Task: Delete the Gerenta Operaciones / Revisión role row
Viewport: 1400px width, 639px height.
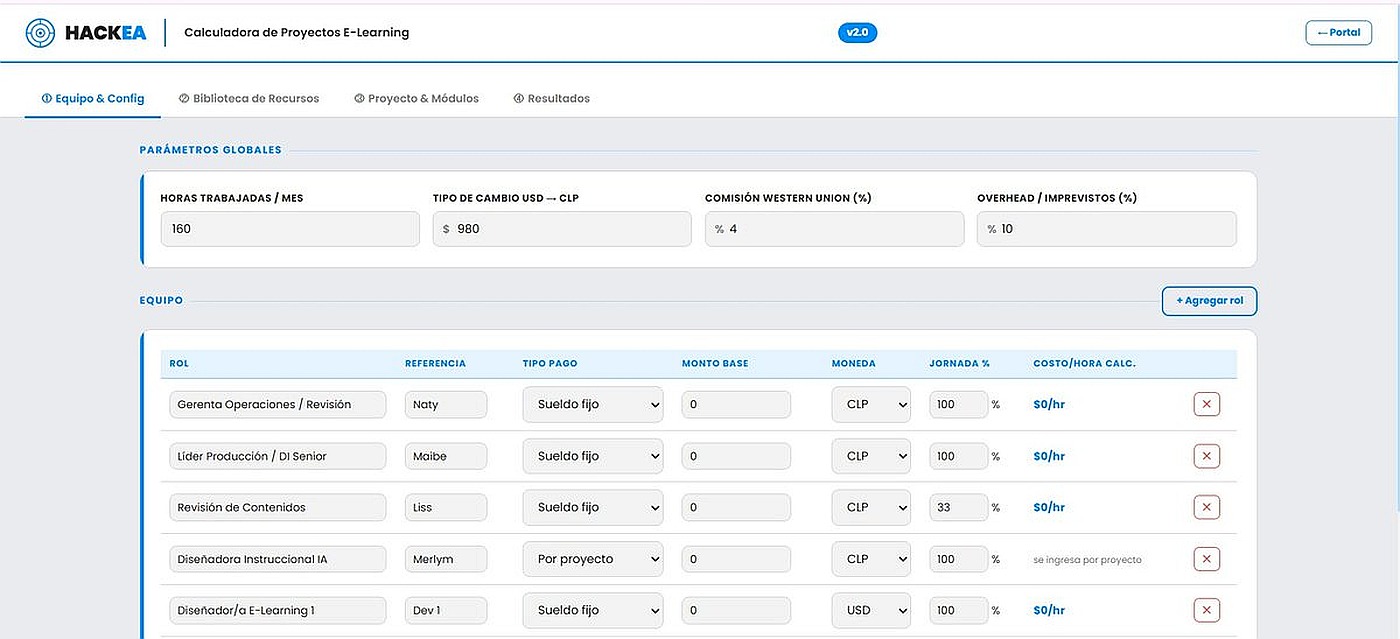Action: pyautogui.click(x=1206, y=404)
